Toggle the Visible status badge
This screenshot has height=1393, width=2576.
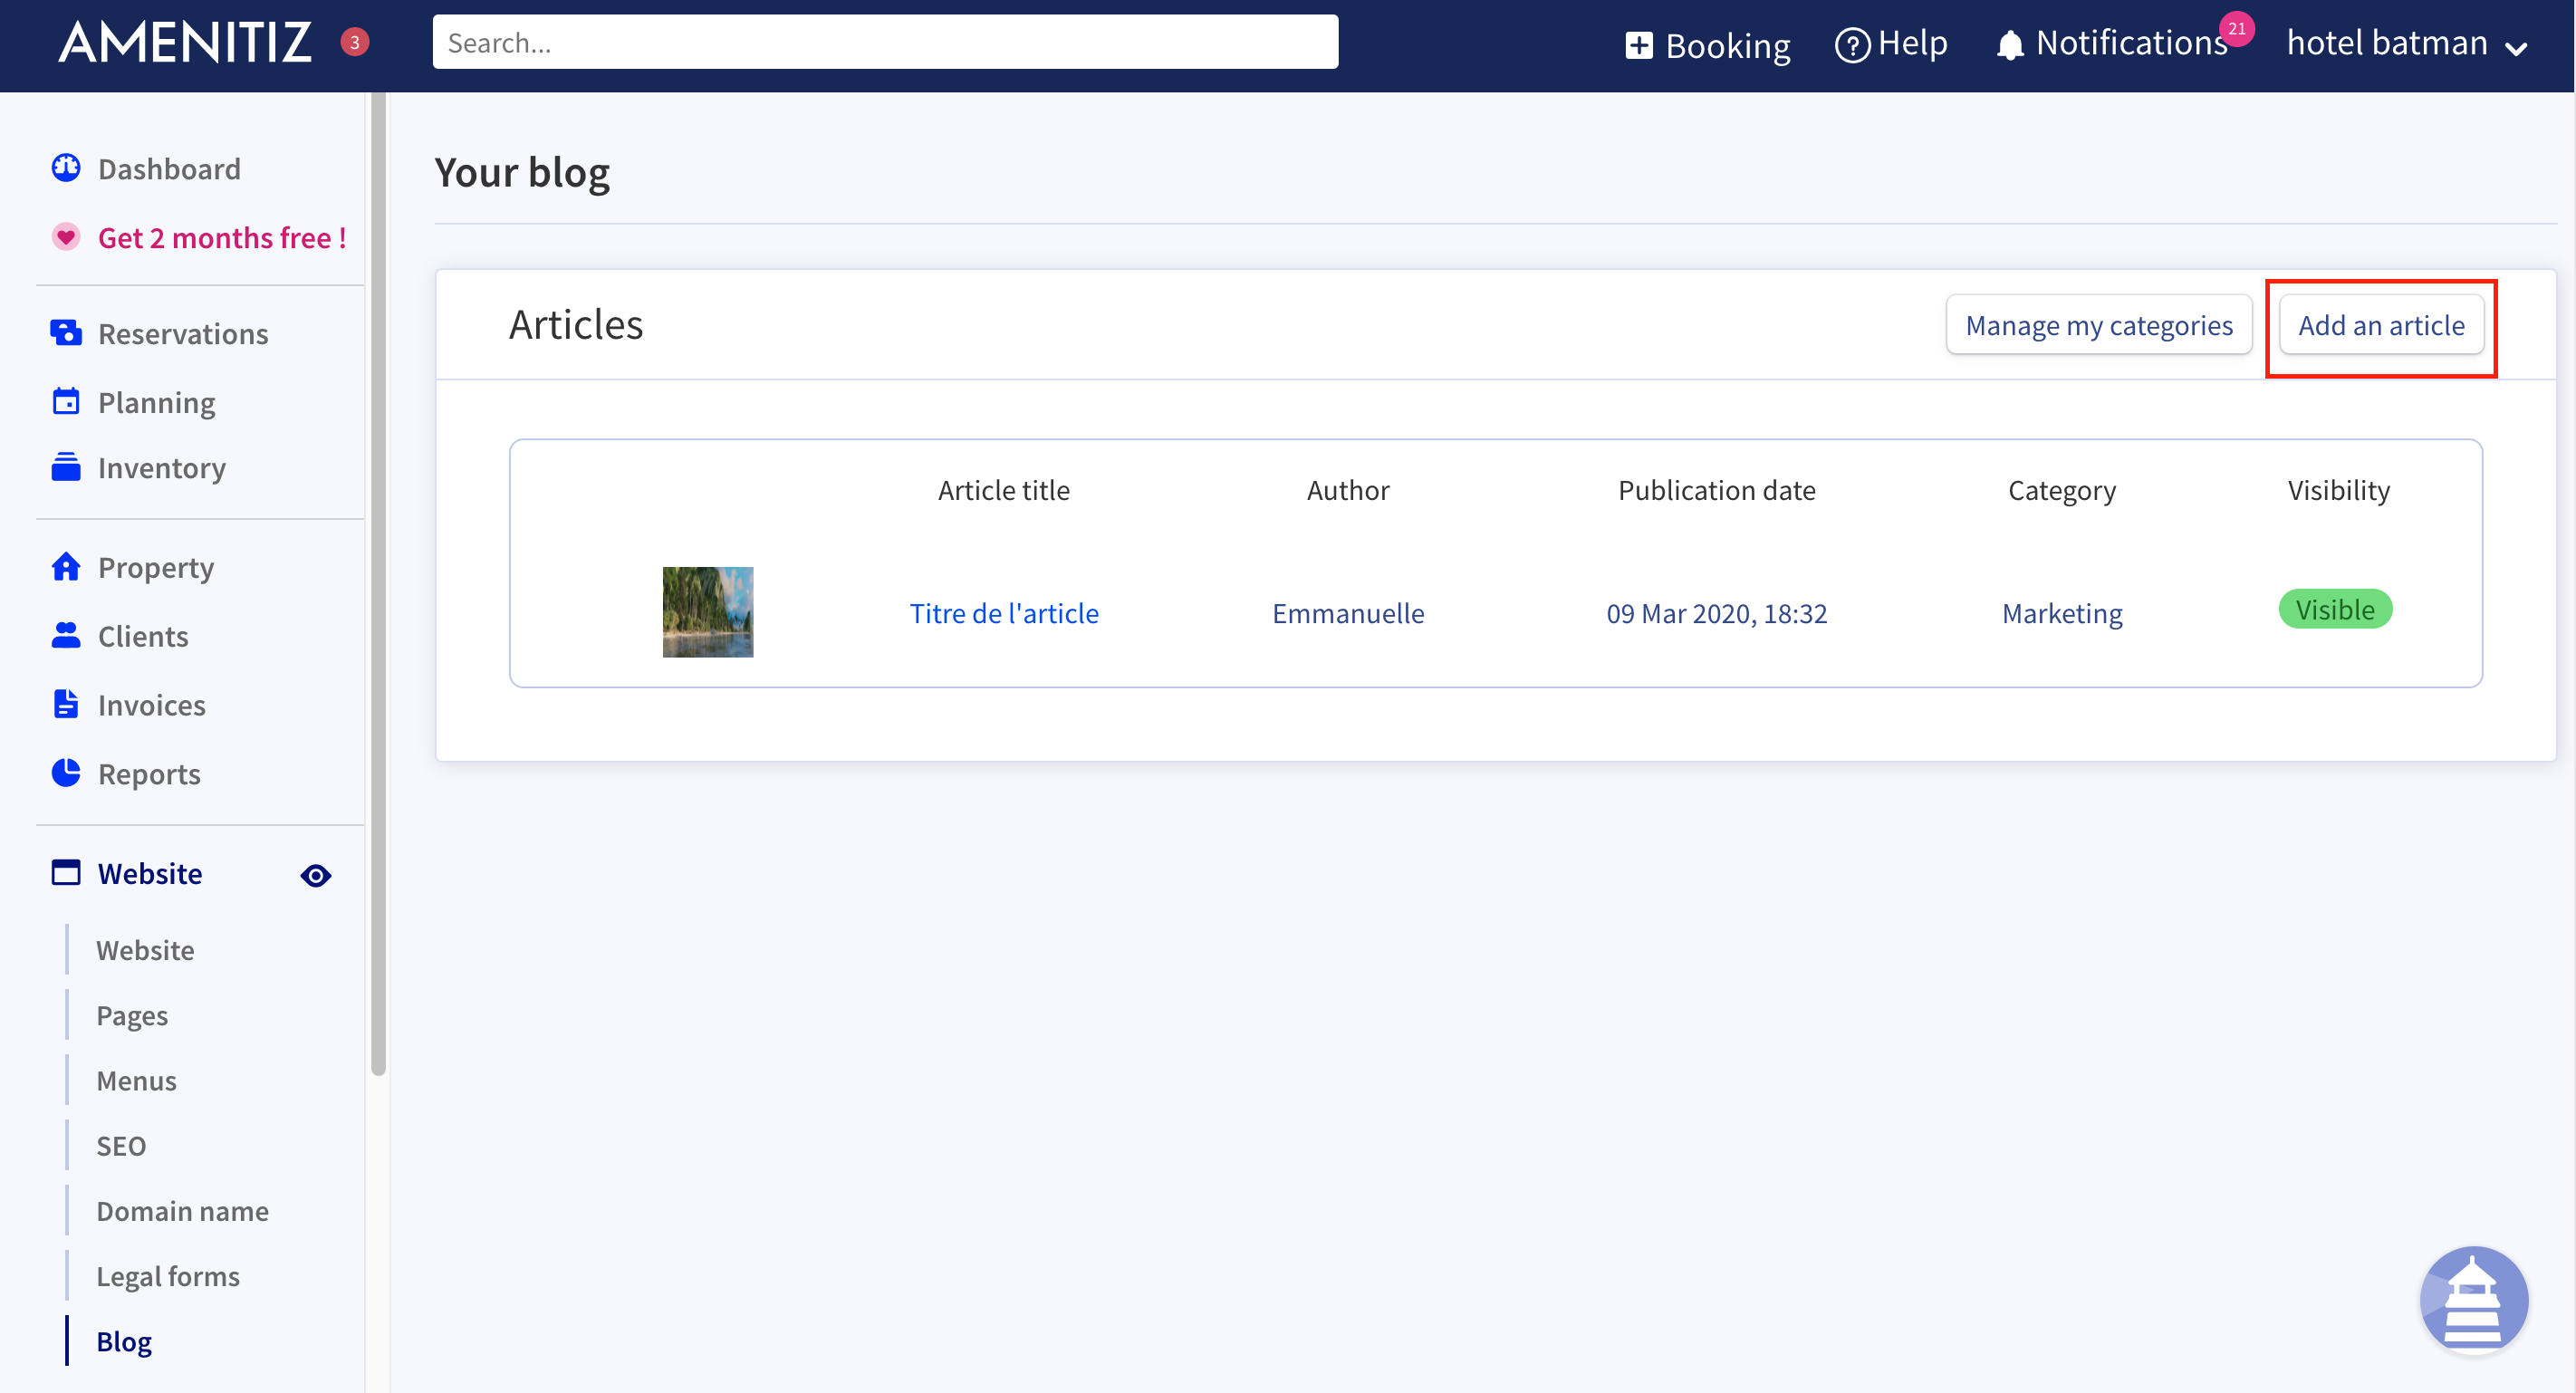(x=2335, y=610)
